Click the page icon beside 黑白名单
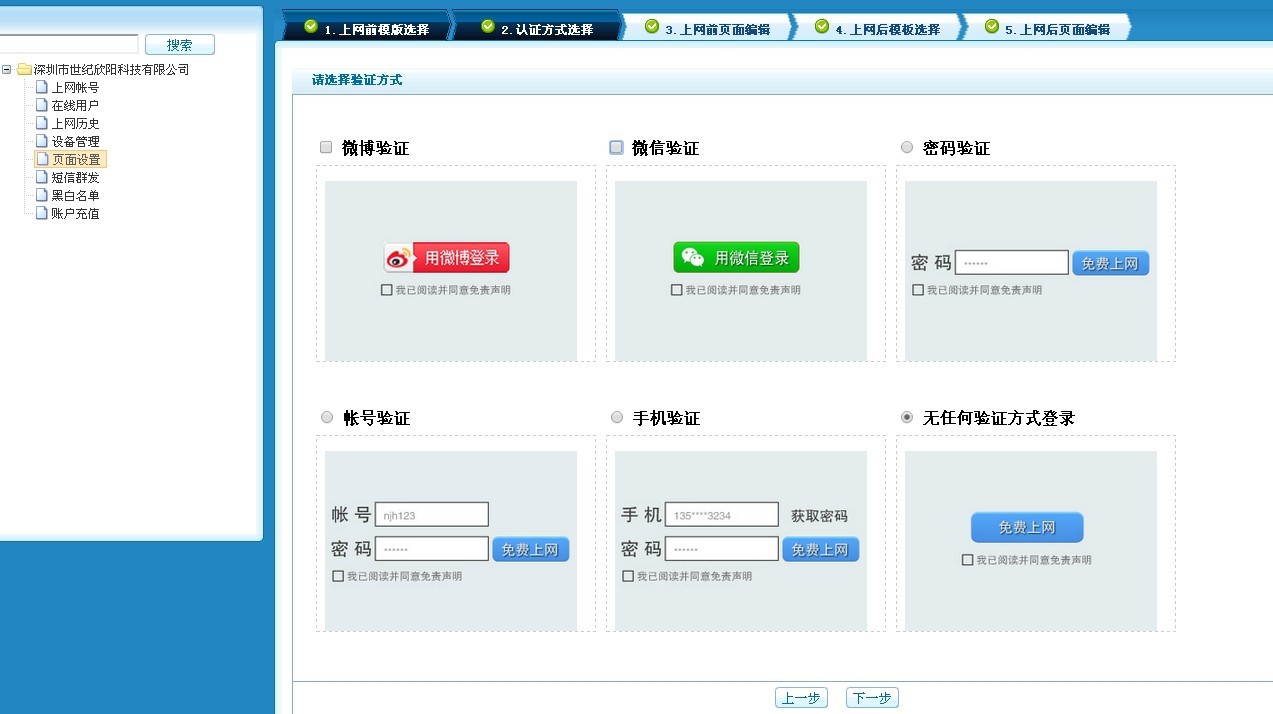This screenshot has height=714, width=1273. [42, 195]
